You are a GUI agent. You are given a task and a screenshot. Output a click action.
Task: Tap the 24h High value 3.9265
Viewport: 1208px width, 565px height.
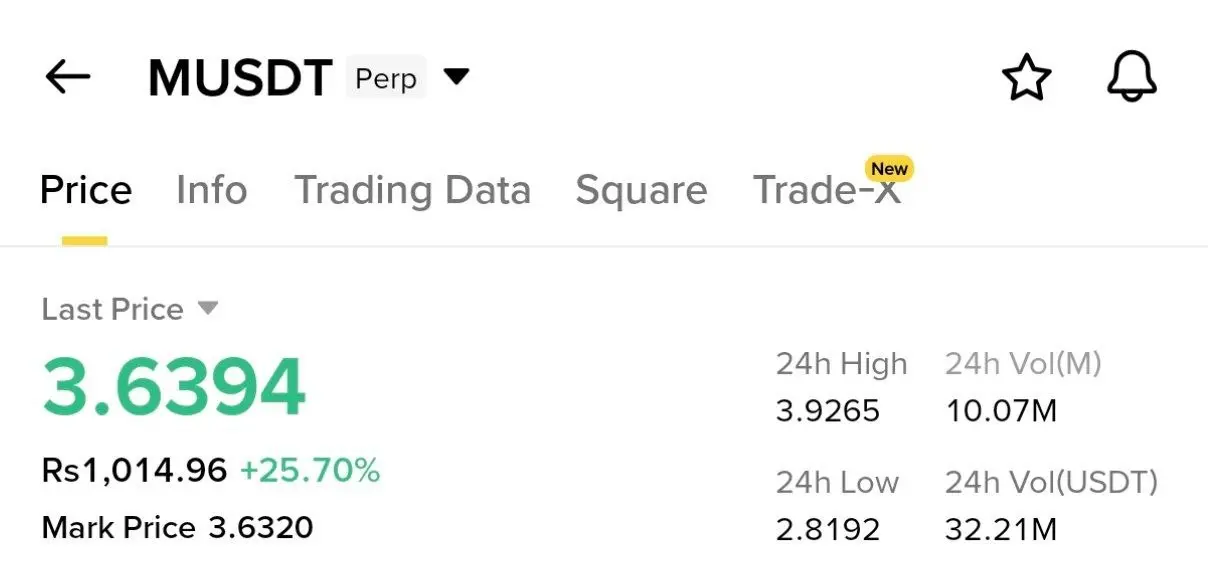(827, 411)
